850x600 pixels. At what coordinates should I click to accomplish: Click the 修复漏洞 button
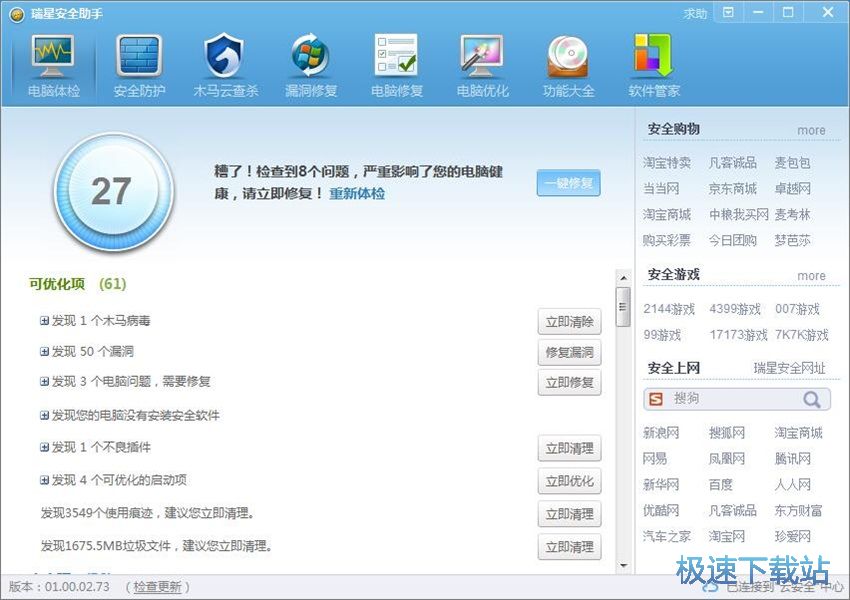569,352
